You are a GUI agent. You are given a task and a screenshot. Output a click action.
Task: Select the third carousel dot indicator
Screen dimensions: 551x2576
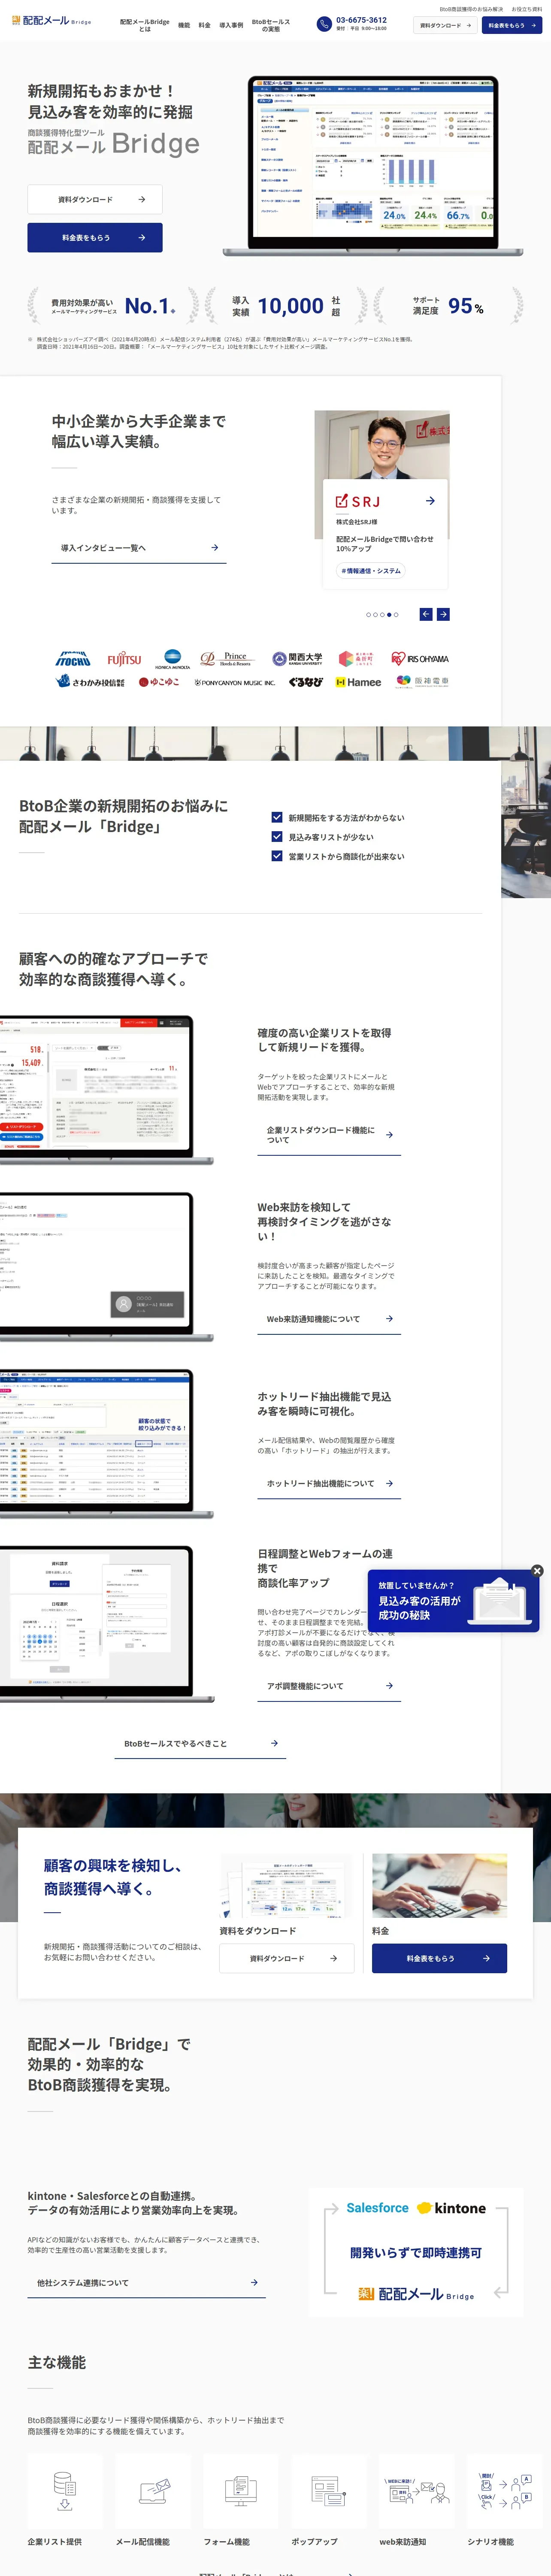pyautogui.click(x=382, y=615)
